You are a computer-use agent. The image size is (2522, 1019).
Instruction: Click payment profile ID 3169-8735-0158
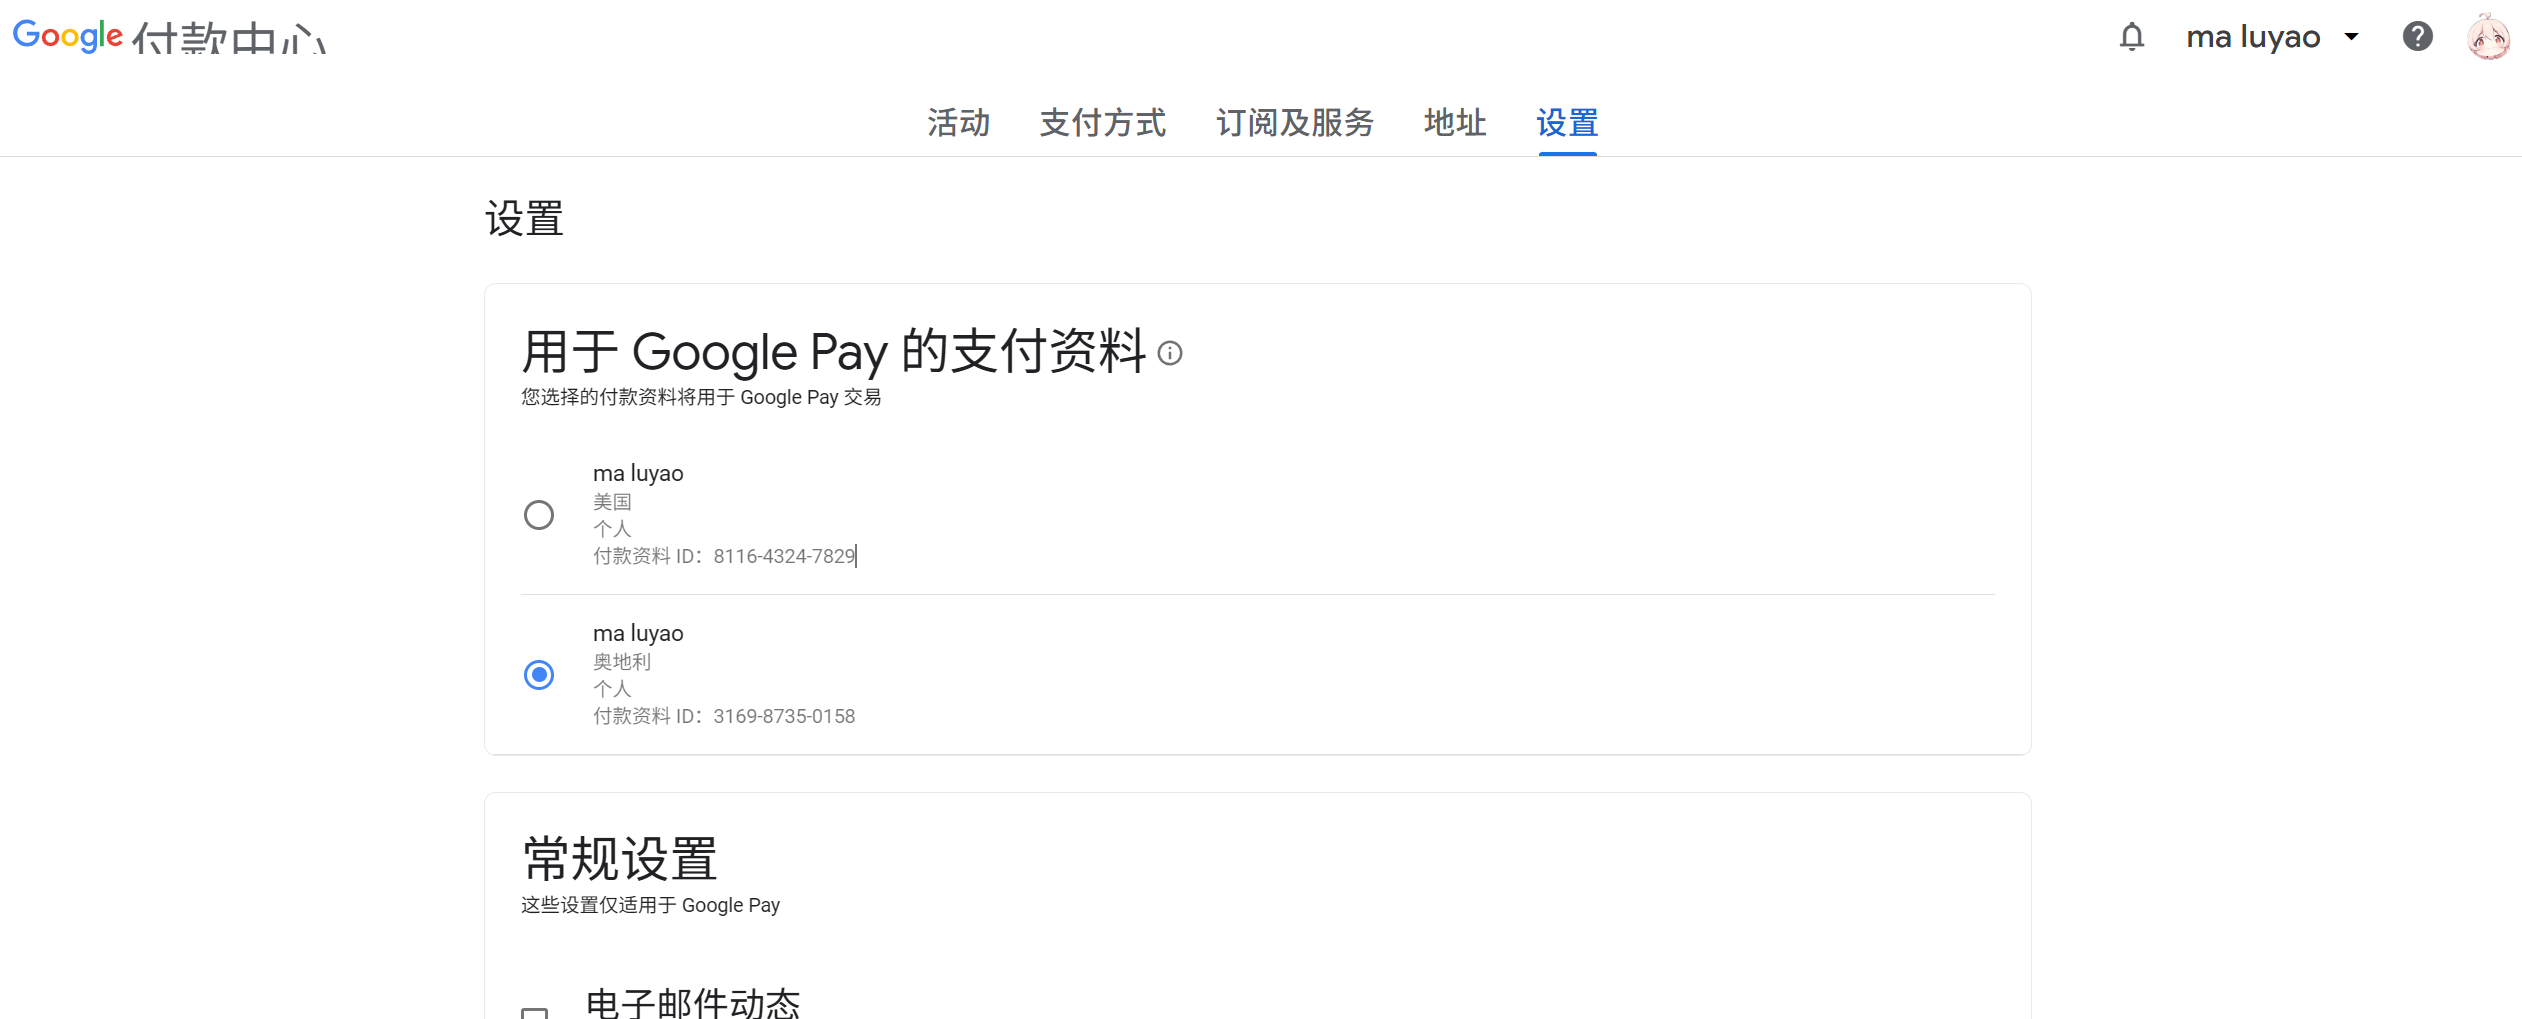tap(784, 716)
